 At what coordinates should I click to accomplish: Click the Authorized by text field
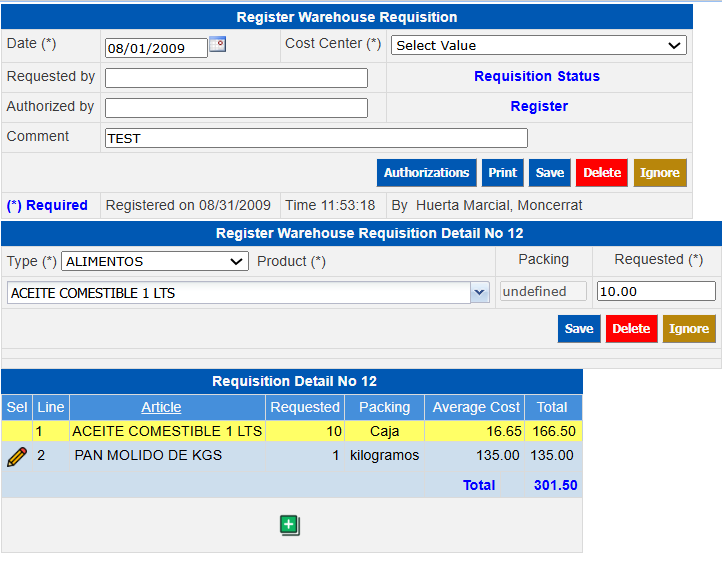pos(236,108)
